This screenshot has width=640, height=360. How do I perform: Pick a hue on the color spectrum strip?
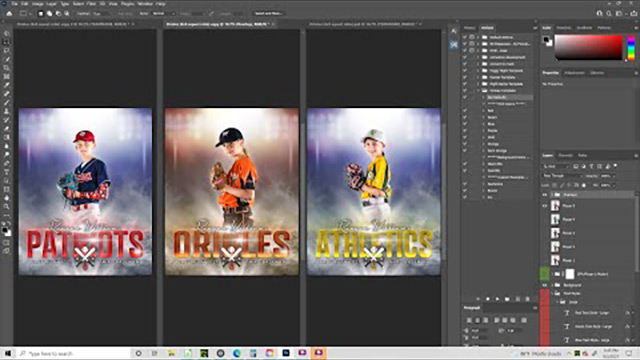click(631, 48)
